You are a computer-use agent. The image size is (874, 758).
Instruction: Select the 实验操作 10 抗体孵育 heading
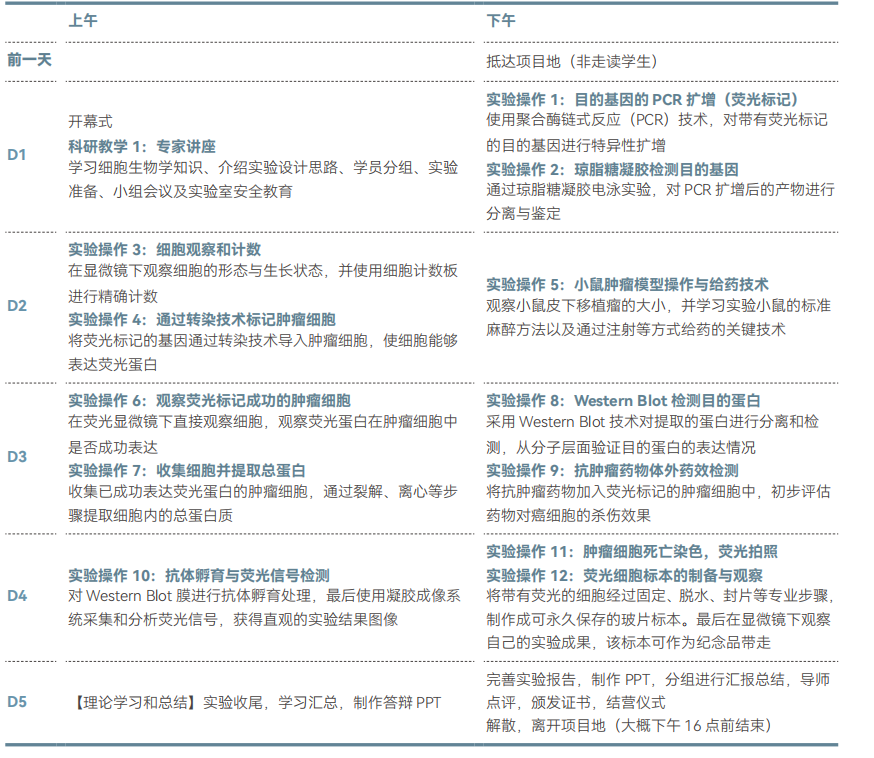point(198,575)
